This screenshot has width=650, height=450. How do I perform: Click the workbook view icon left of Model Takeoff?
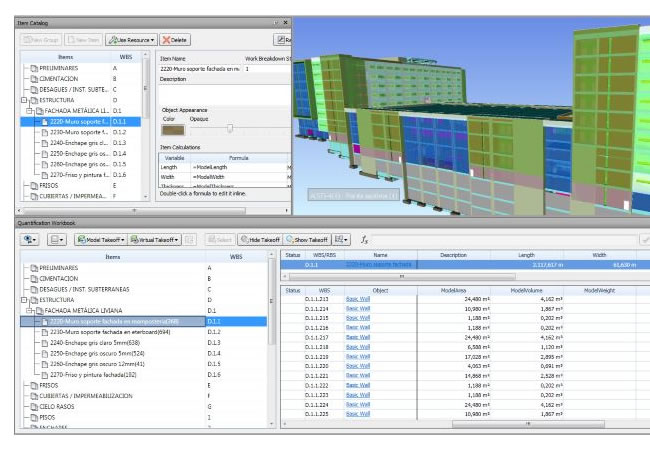point(57,240)
